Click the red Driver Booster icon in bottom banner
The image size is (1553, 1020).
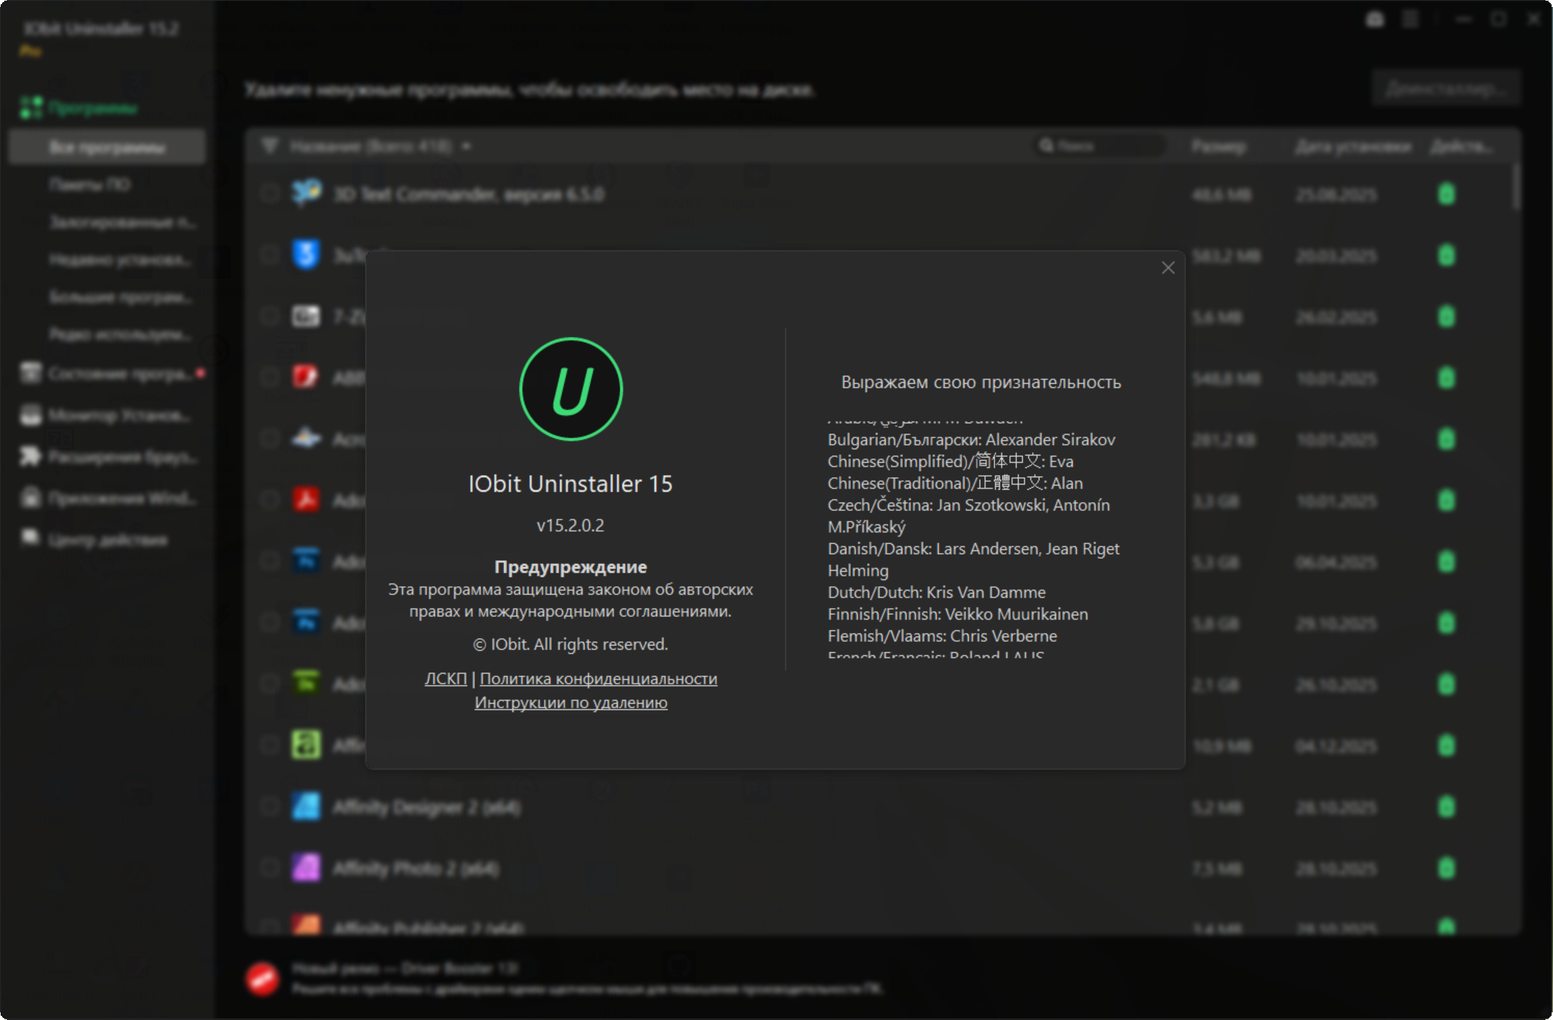(263, 978)
